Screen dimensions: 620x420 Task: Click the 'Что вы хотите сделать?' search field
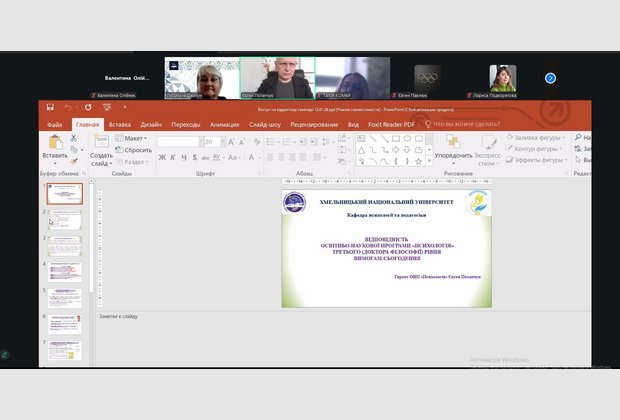click(x=466, y=124)
